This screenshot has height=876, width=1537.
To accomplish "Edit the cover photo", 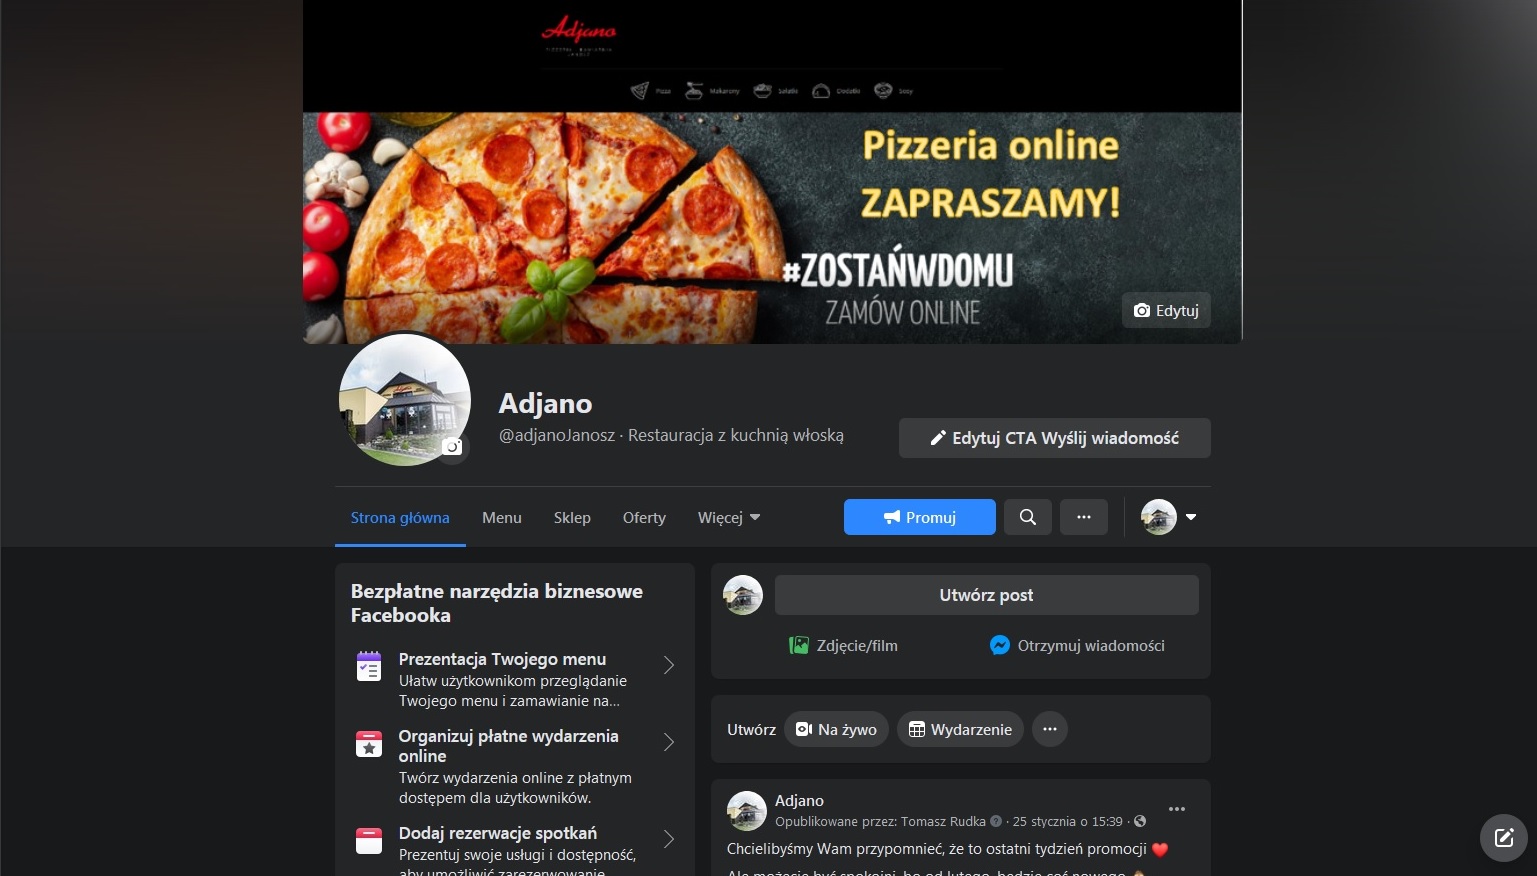I will (1166, 310).
